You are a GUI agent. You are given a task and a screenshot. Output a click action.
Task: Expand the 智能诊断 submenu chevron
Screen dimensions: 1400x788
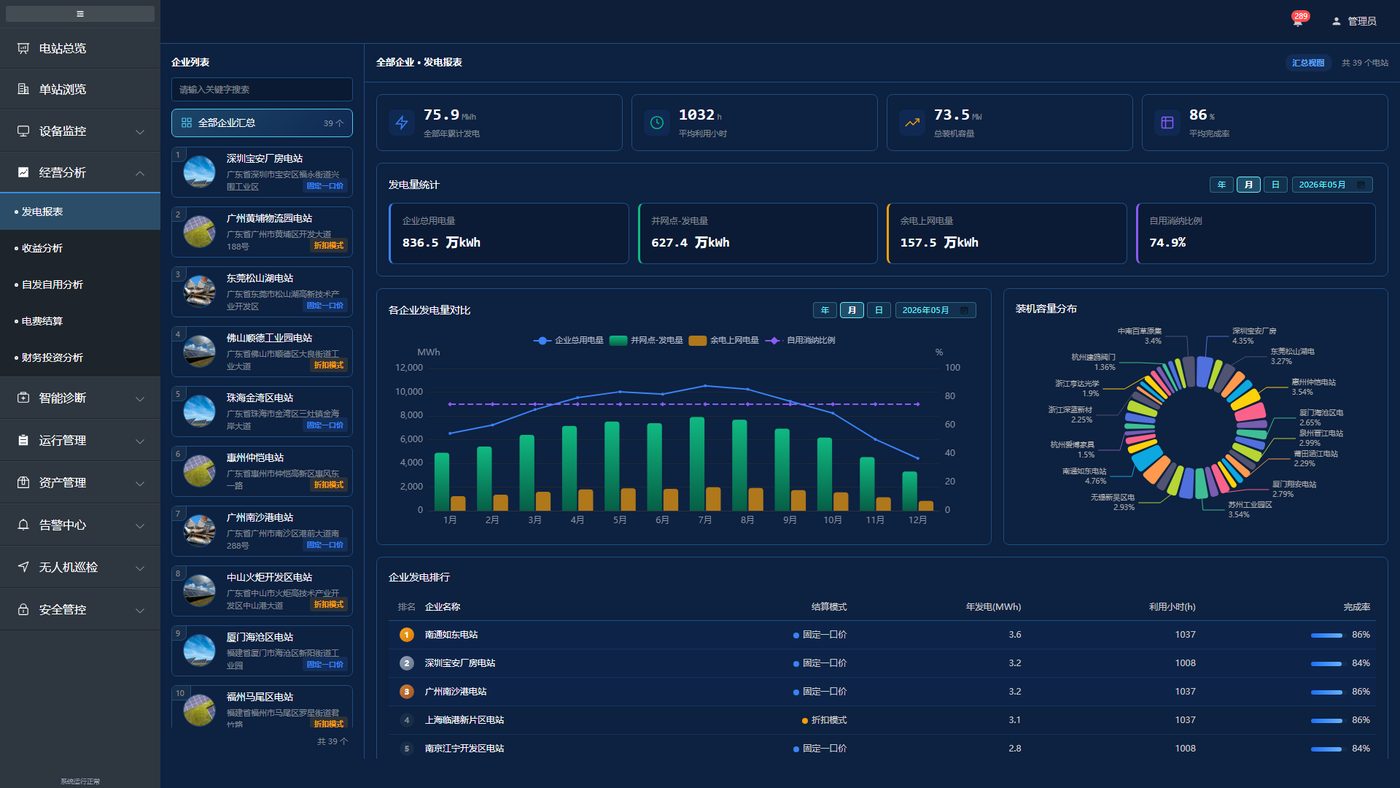pos(140,399)
